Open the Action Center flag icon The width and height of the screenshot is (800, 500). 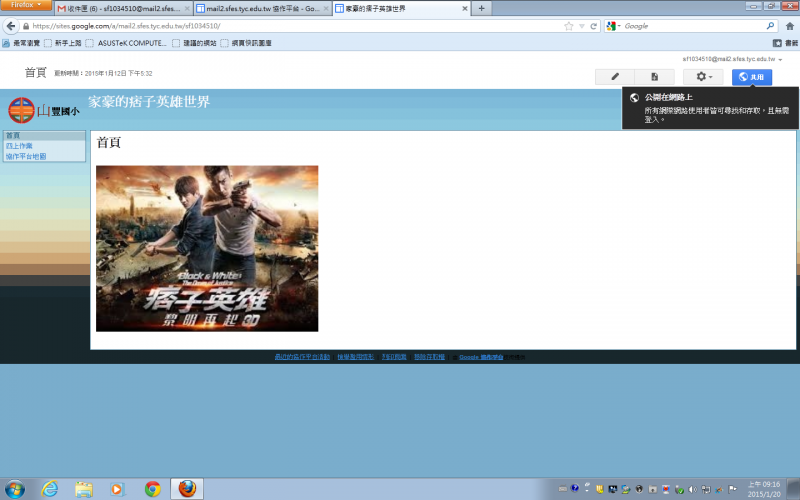[733, 489]
